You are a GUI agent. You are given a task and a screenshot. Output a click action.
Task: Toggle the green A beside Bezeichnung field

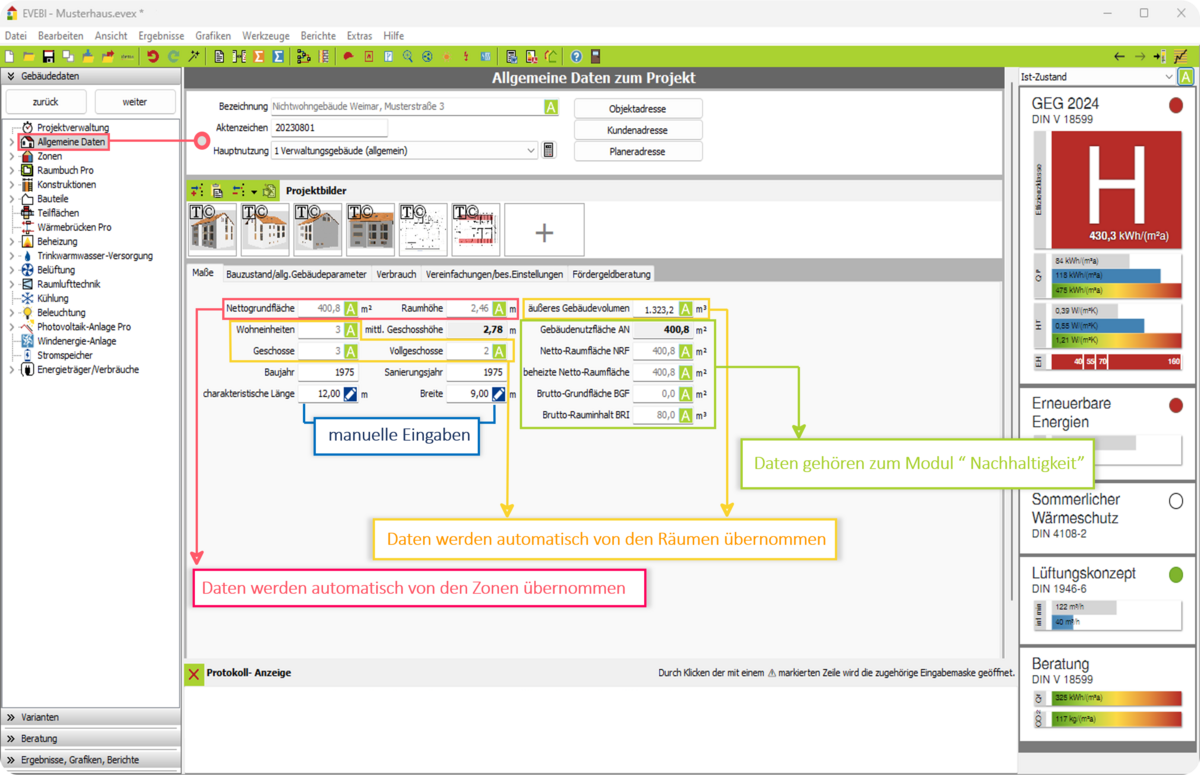(x=550, y=107)
